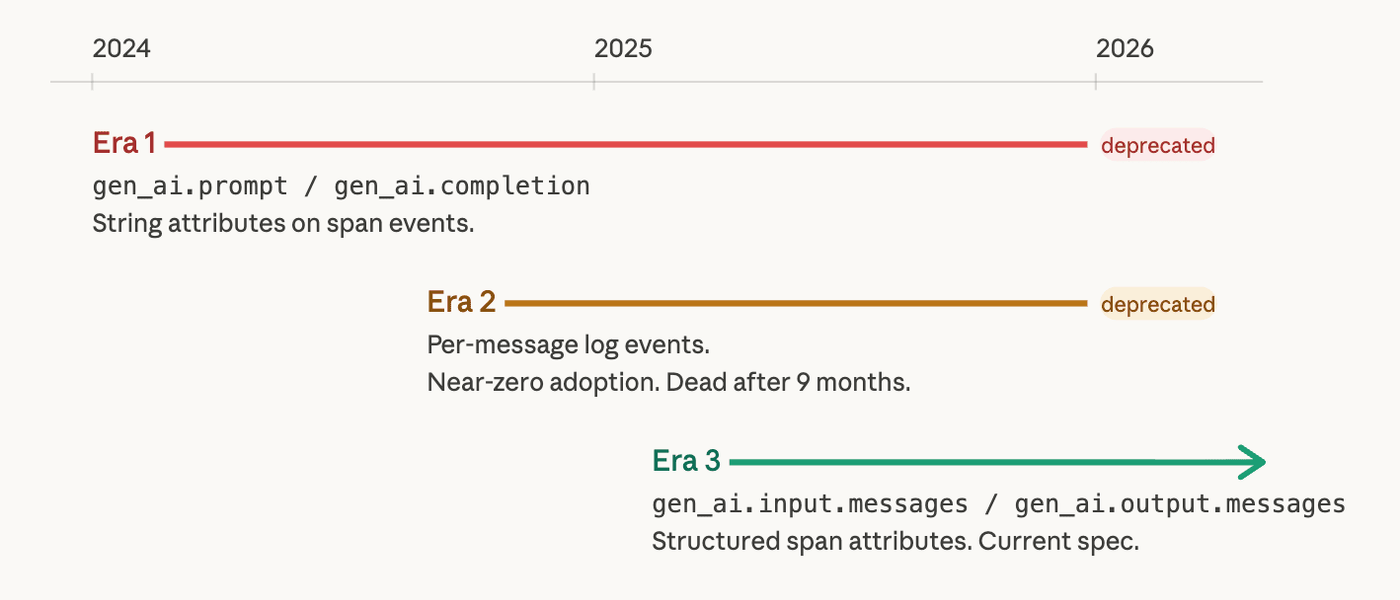The width and height of the screenshot is (1400, 600).
Task: Click gen_ai.prompt / gen_ai.completion code text
Action: [341, 186]
